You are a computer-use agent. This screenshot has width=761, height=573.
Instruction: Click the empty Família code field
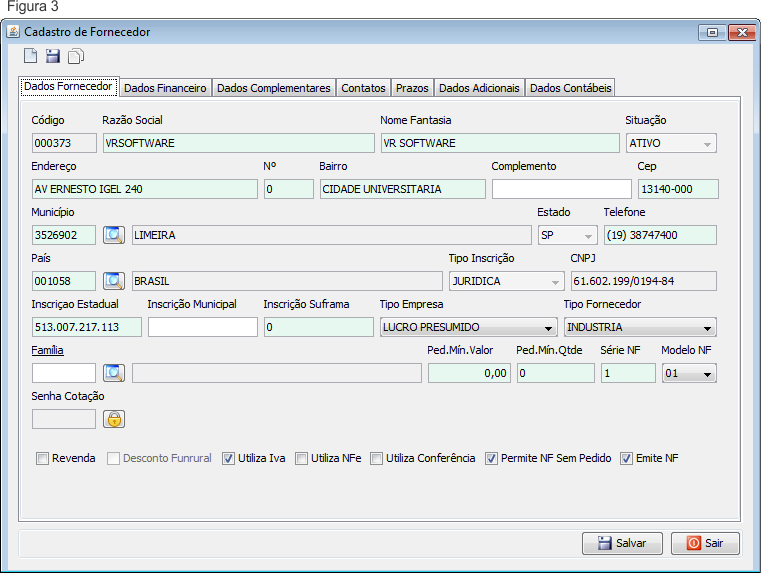pos(64,373)
